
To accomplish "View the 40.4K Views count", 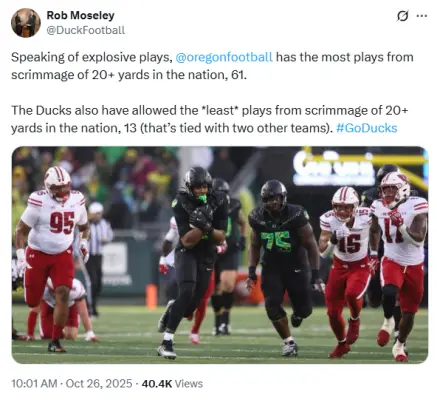I will point(172,384).
